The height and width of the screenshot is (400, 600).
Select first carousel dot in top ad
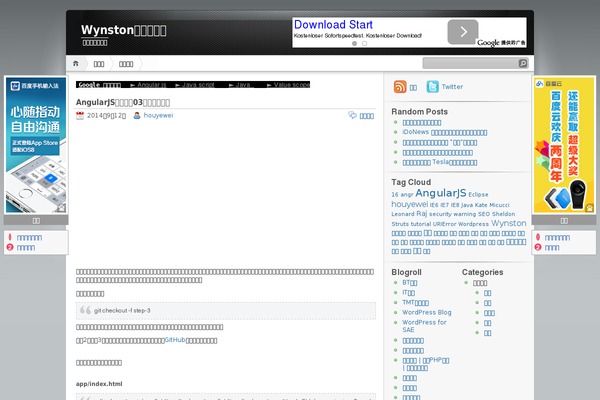click(354, 43)
